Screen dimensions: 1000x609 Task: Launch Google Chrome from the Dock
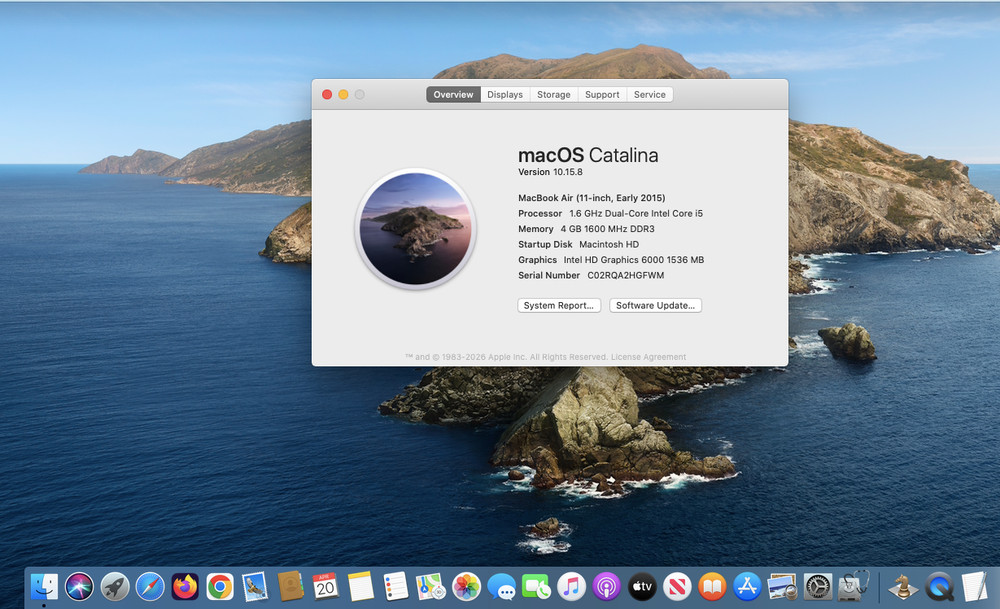click(x=220, y=587)
